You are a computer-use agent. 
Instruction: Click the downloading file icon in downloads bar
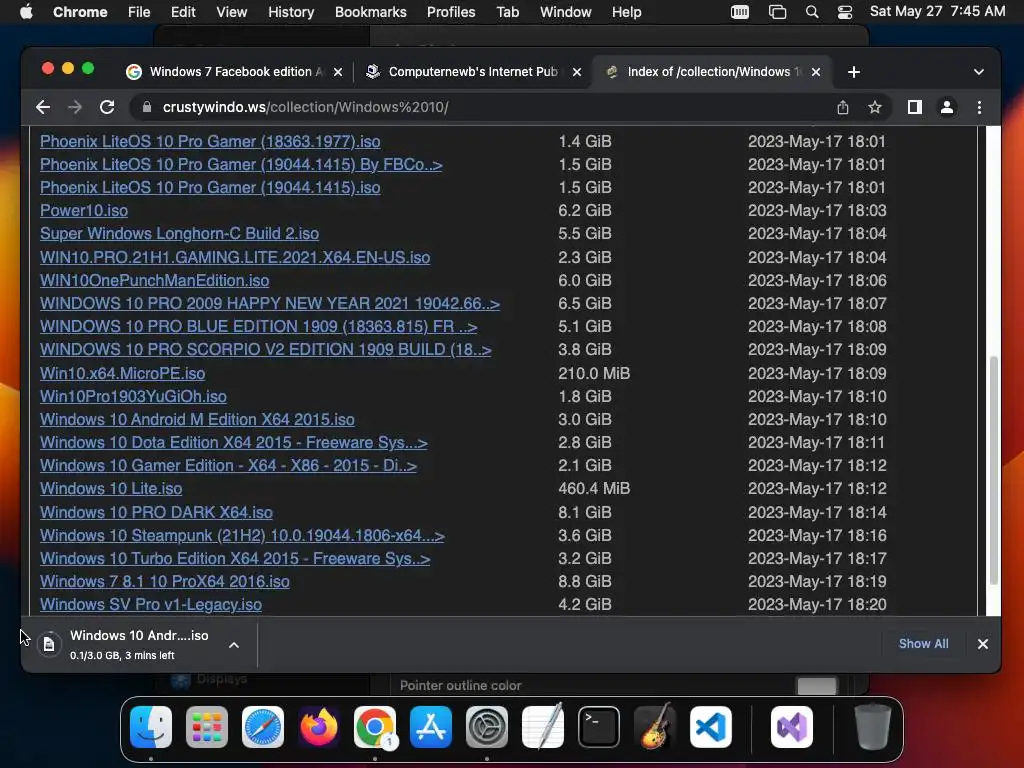point(49,645)
